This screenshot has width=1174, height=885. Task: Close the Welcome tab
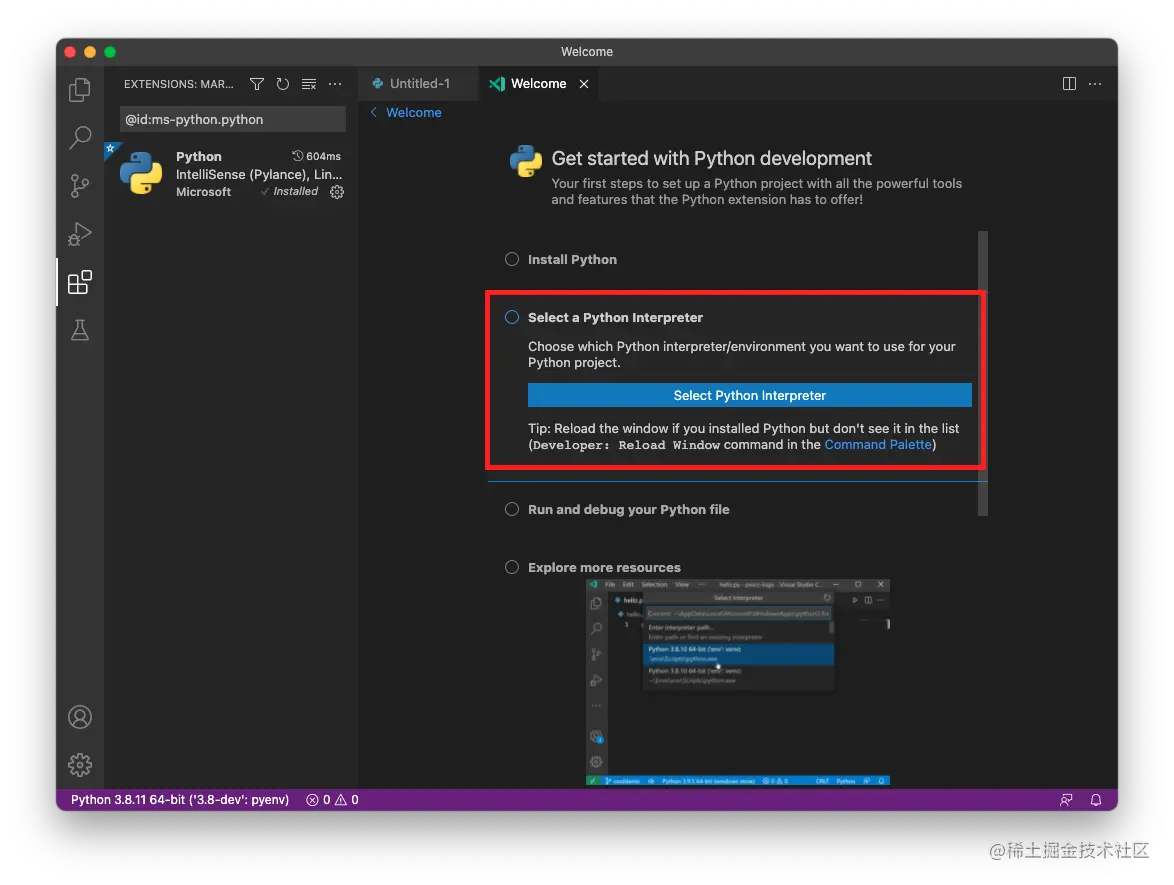[x=584, y=84]
